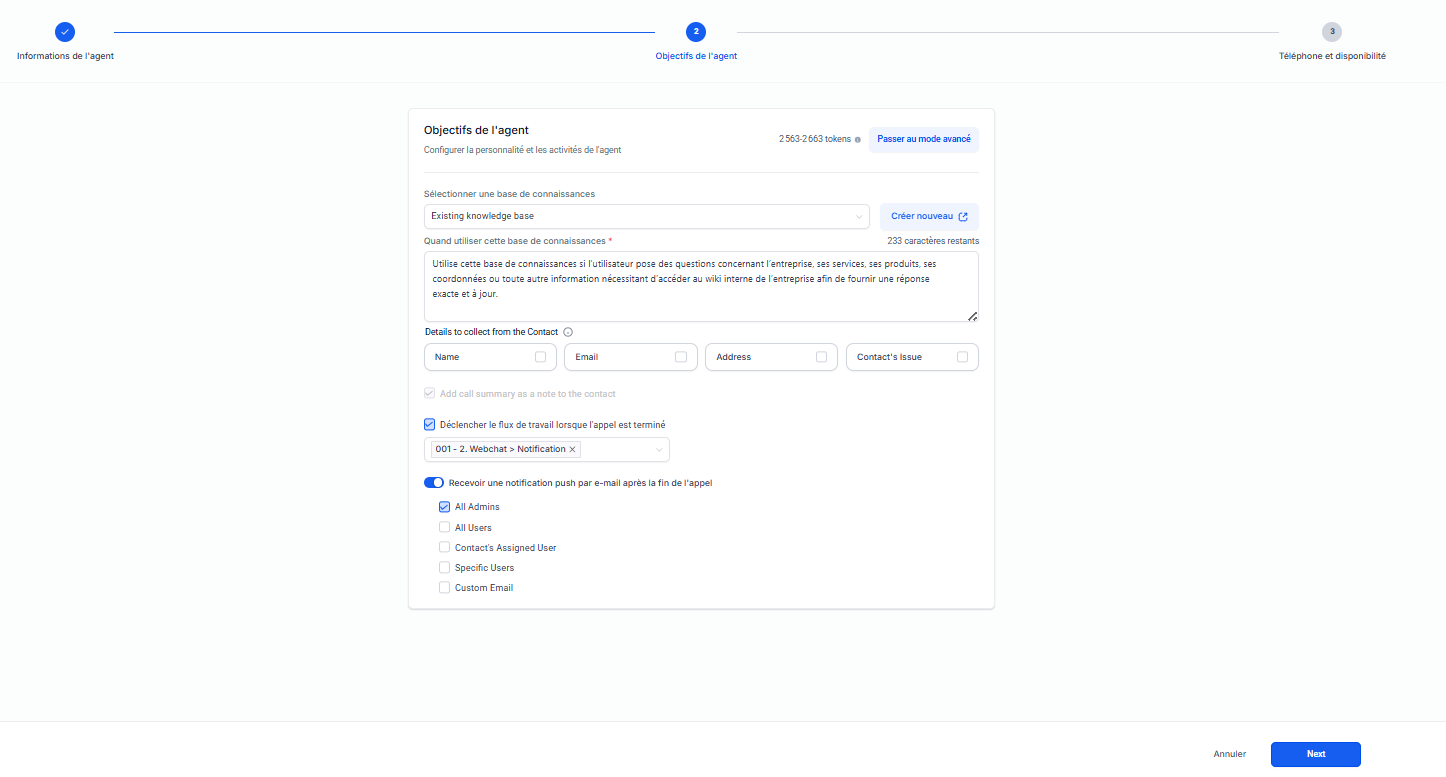Image resolution: width=1446 pixels, height=777 pixels.
Task: Remove the Webchat Notification workflow tag
Action: click(572, 450)
